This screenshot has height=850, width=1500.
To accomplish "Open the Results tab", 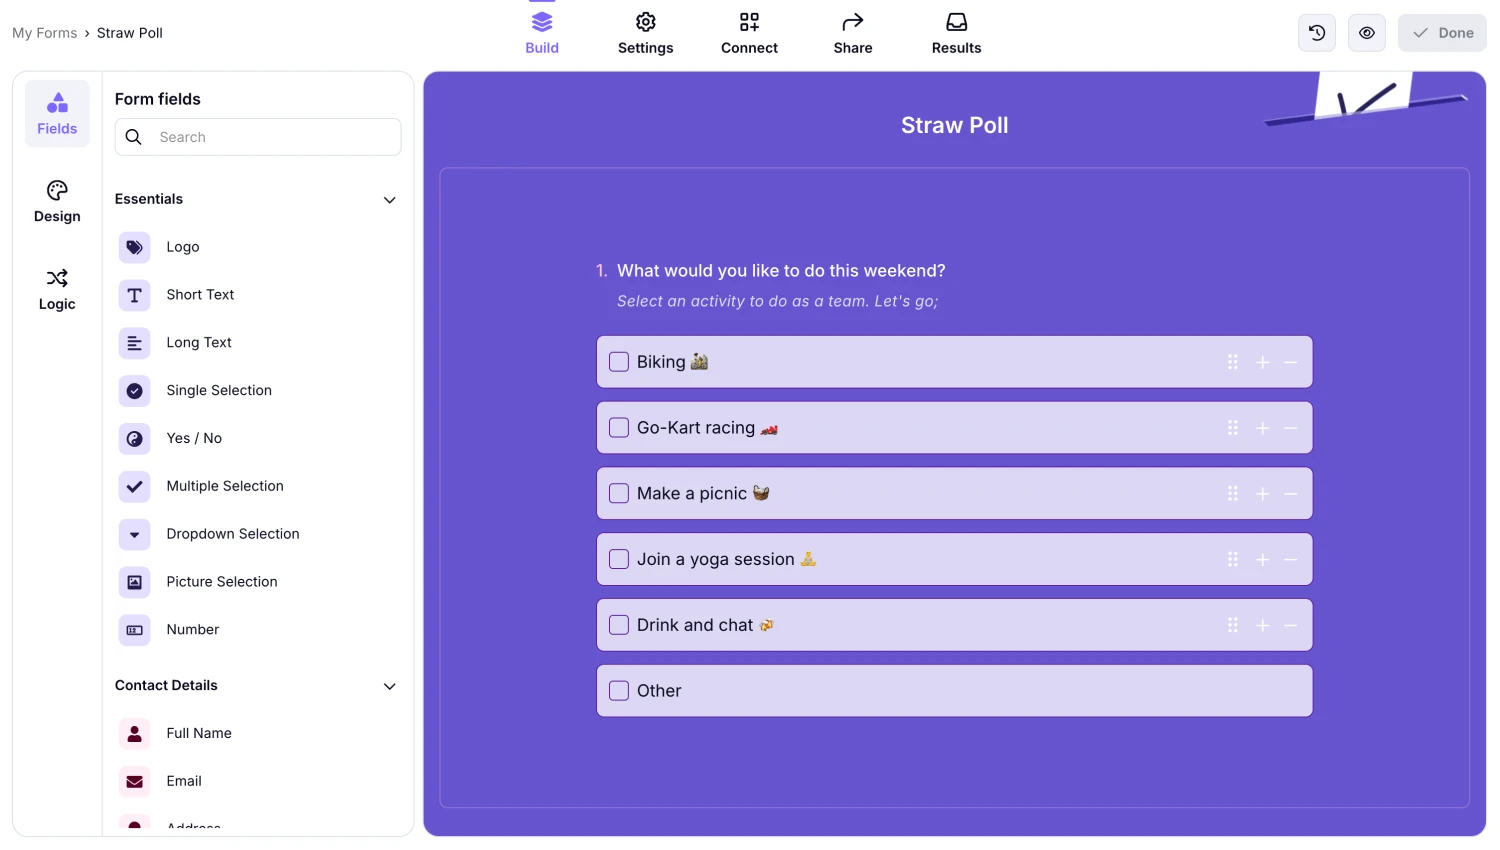I will click(x=956, y=32).
